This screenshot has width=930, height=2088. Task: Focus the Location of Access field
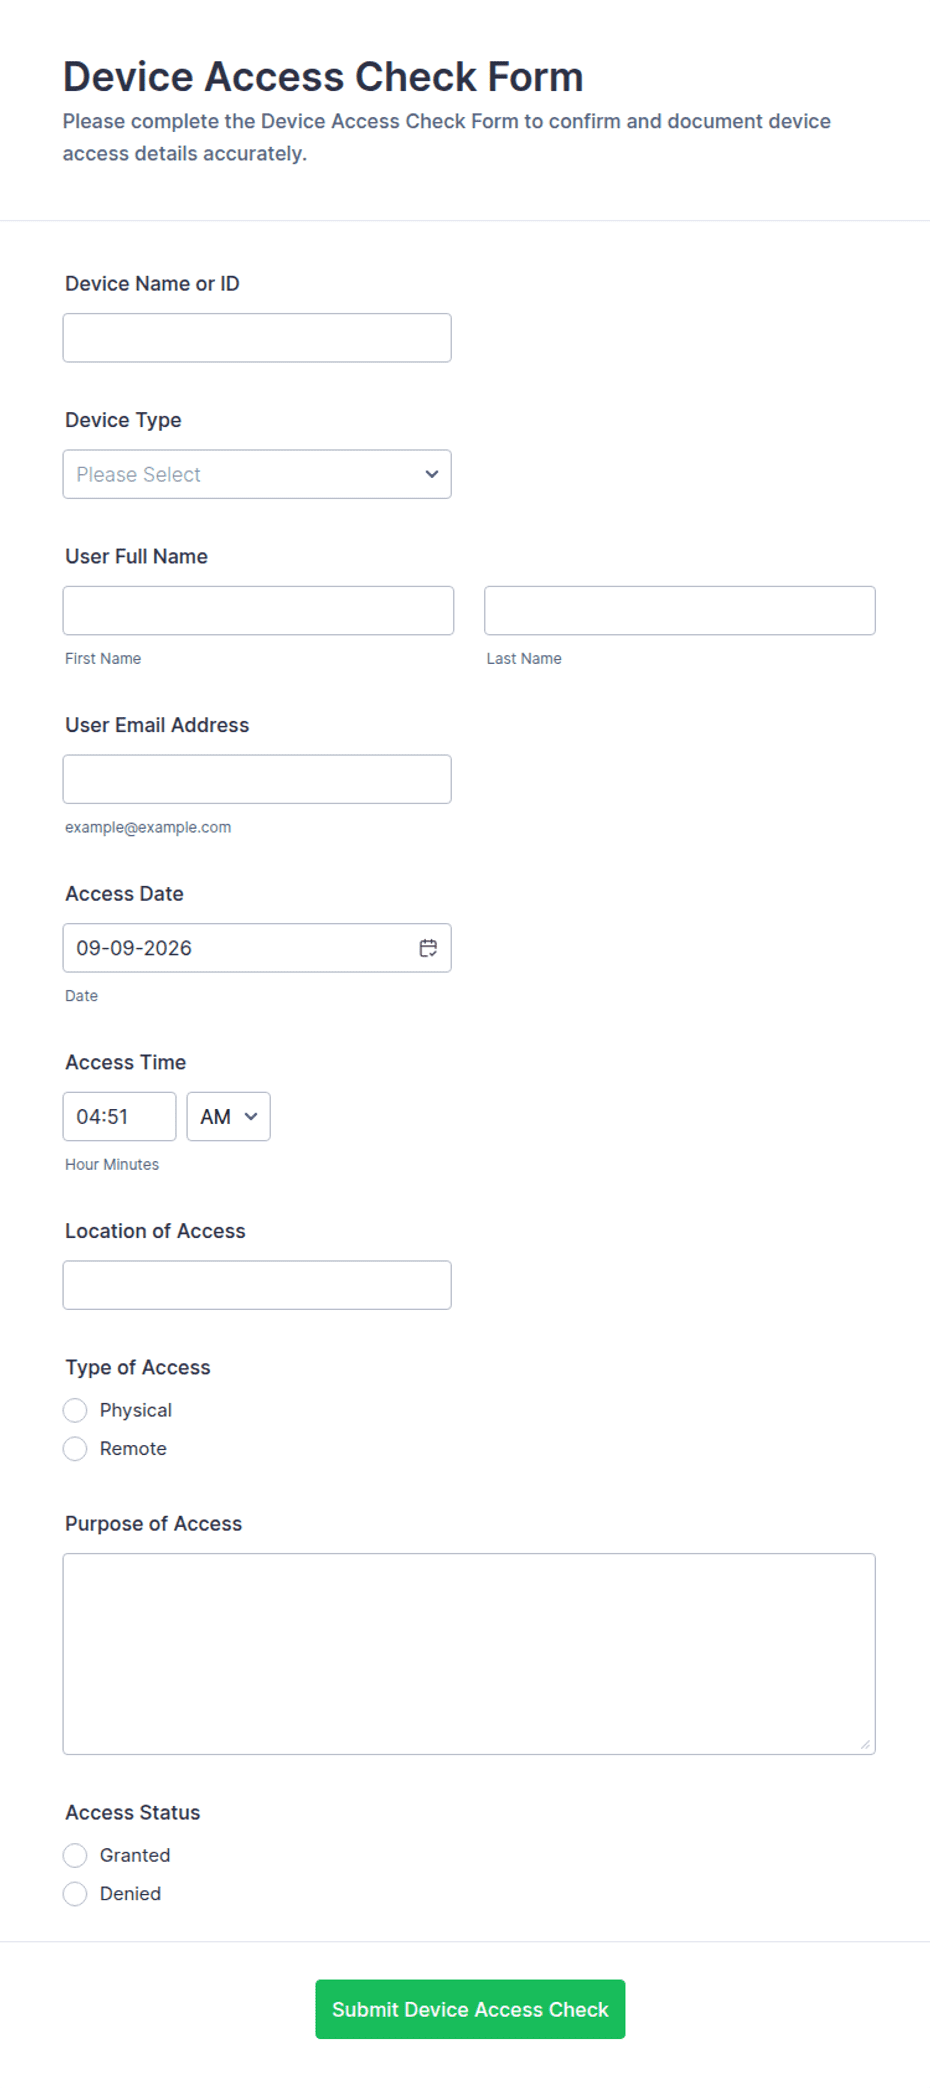coord(257,1285)
